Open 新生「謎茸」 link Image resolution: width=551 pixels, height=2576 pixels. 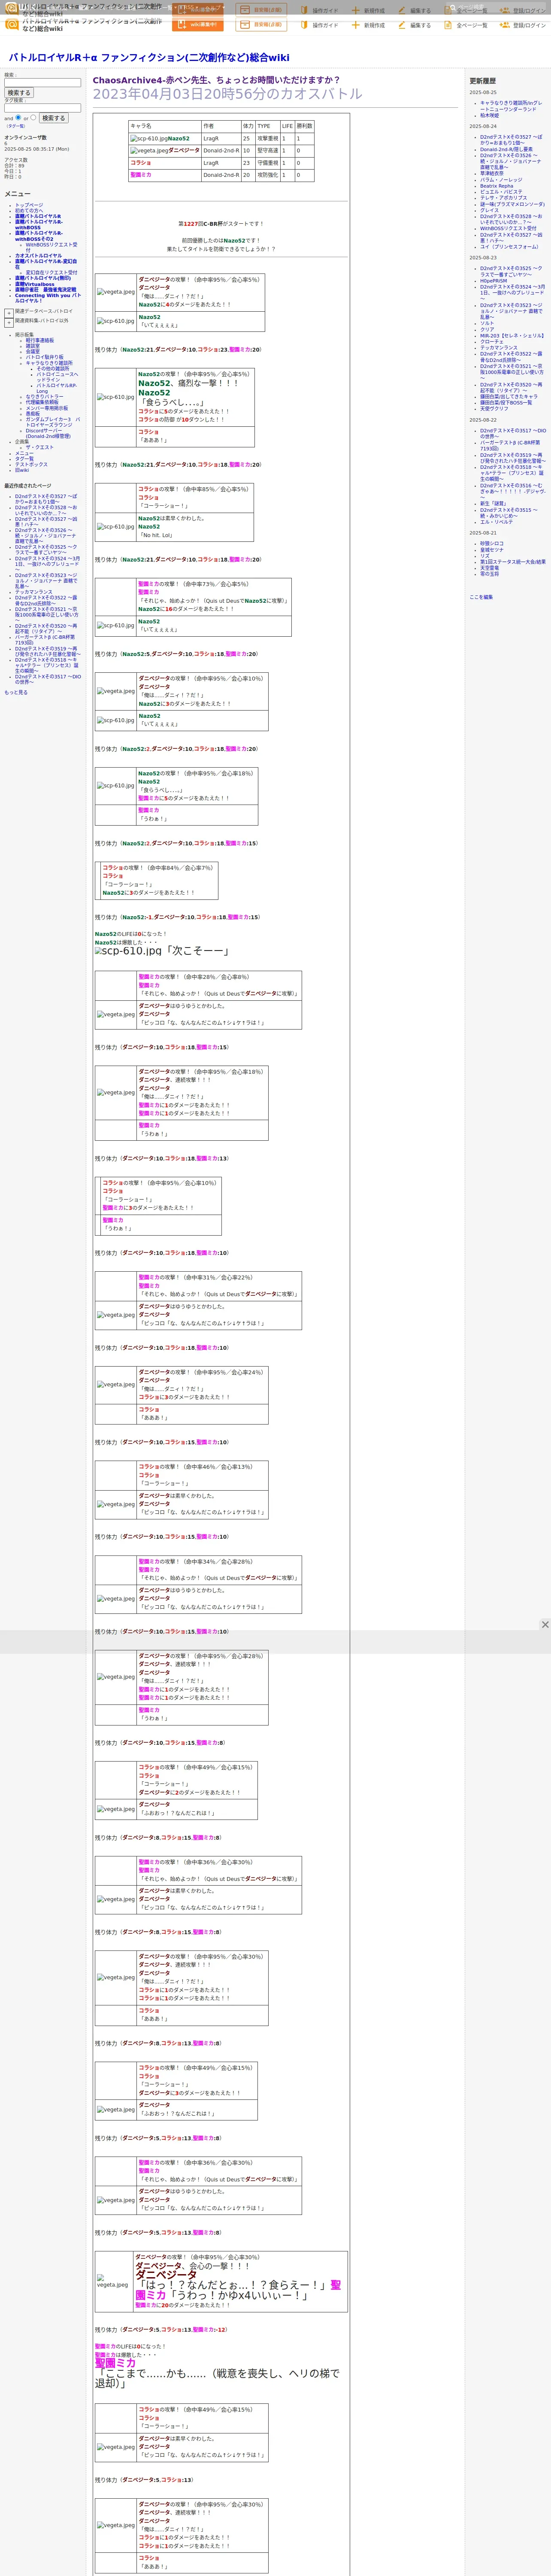pos(493,504)
